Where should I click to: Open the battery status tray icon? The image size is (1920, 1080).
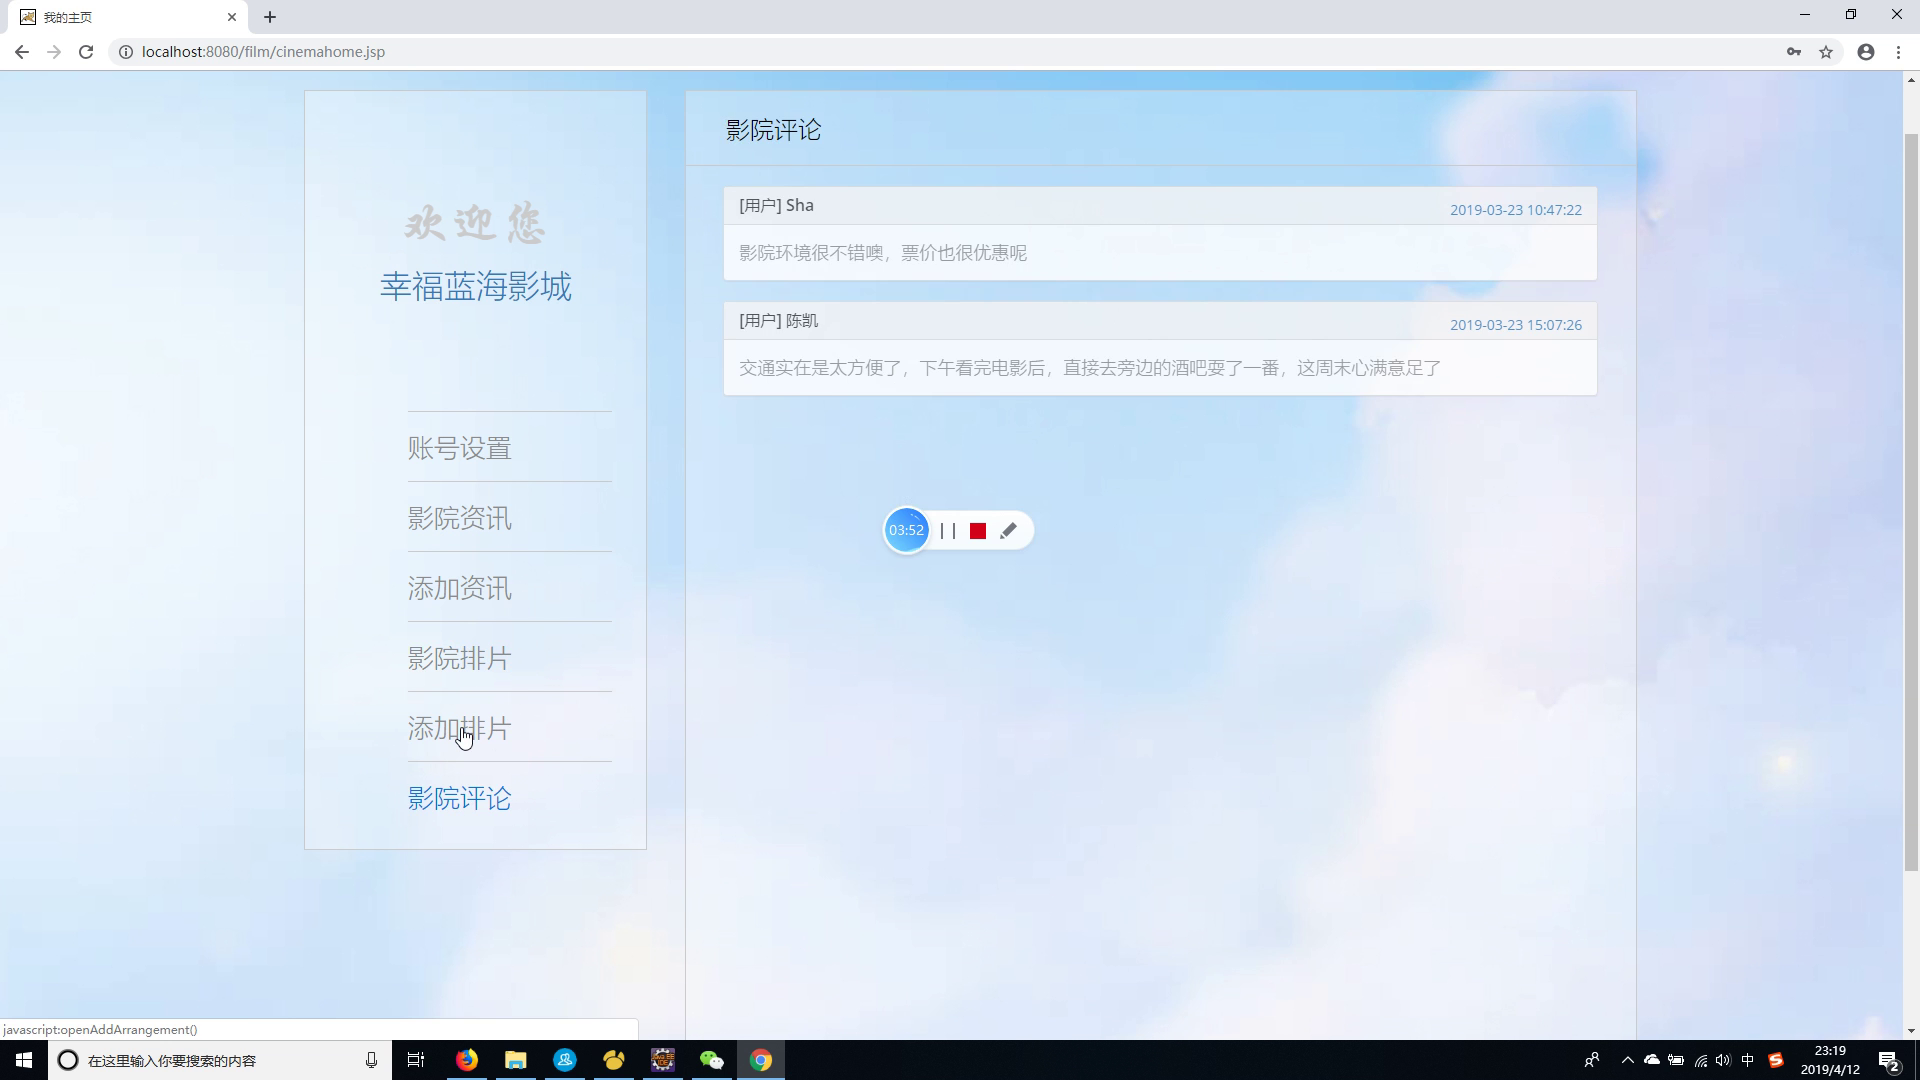(x=1676, y=1060)
